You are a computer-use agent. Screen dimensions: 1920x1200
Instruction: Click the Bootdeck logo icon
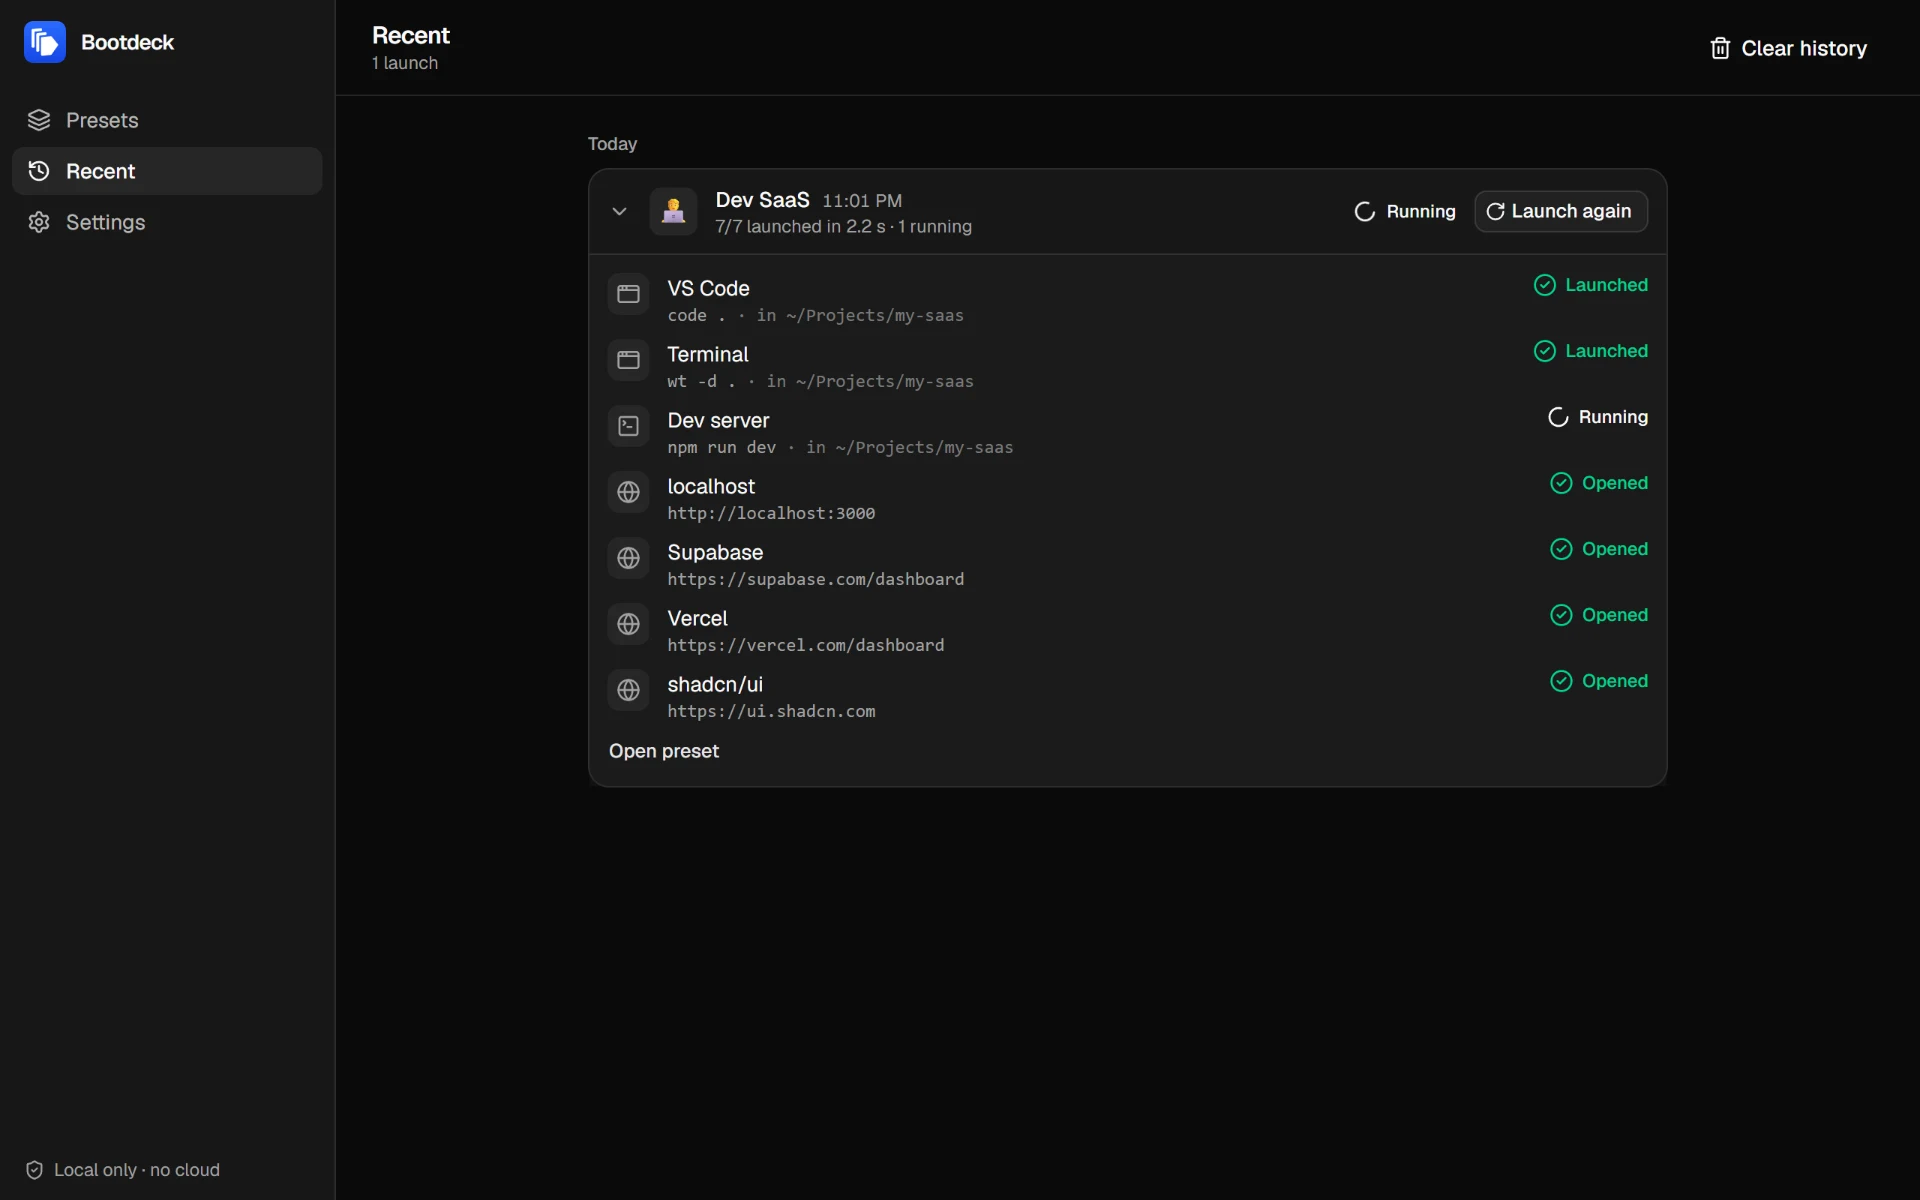(x=44, y=42)
